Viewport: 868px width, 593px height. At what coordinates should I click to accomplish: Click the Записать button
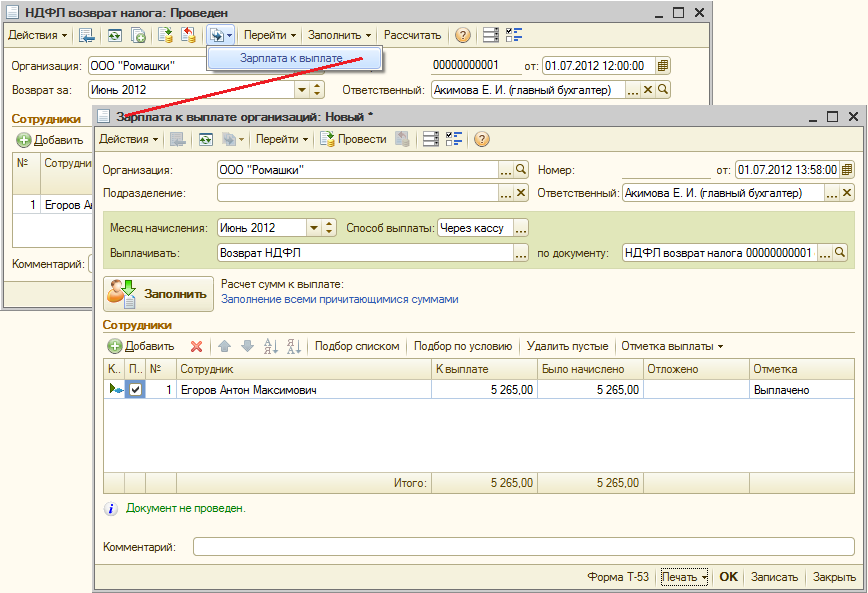(774, 577)
